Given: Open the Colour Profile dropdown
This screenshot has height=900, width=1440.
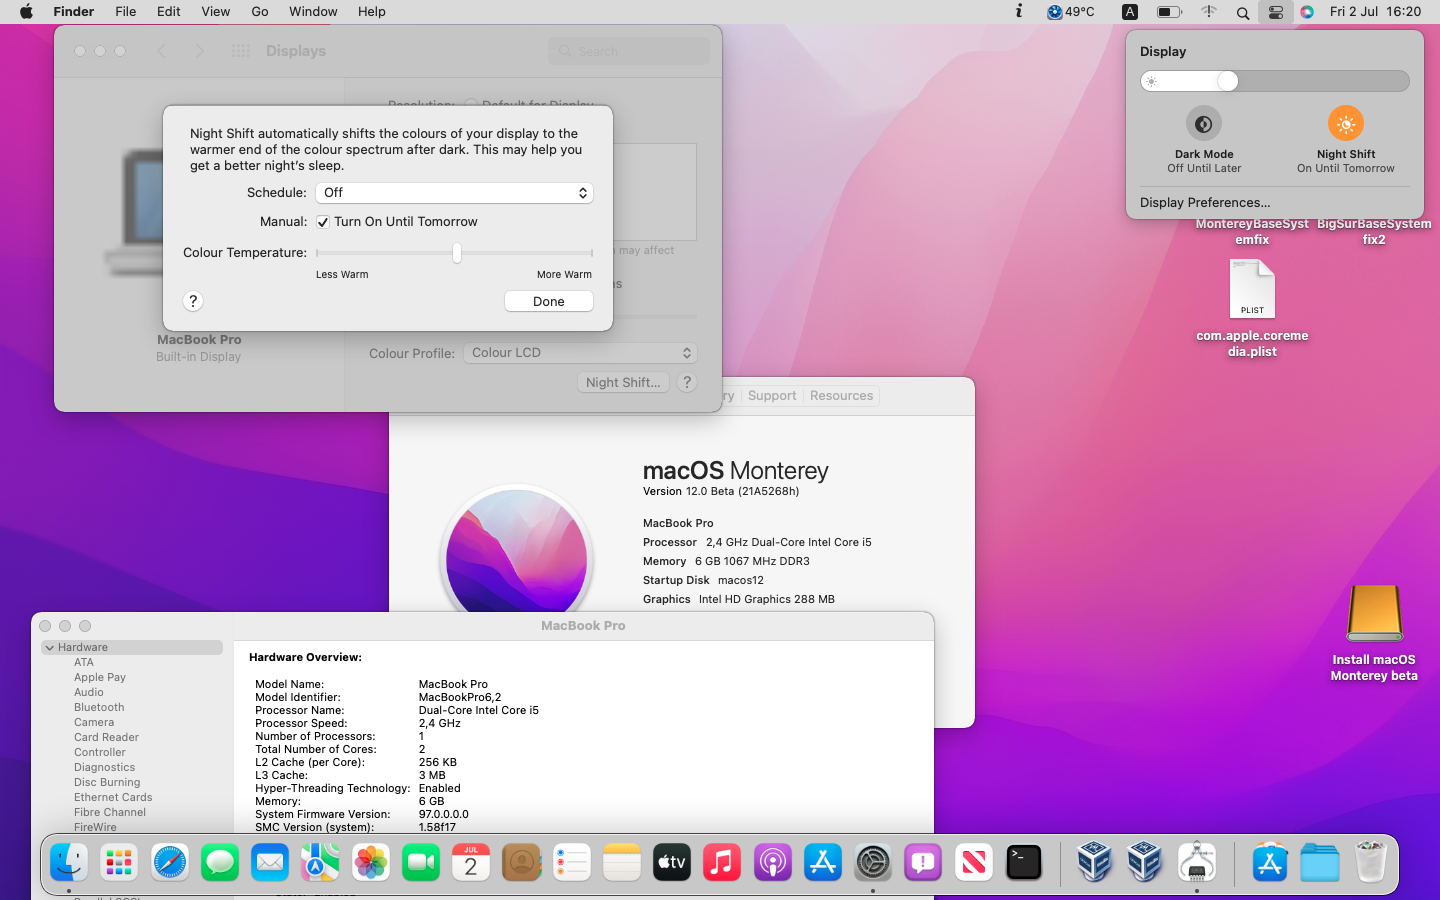Looking at the screenshot, I should pos(580,353).
